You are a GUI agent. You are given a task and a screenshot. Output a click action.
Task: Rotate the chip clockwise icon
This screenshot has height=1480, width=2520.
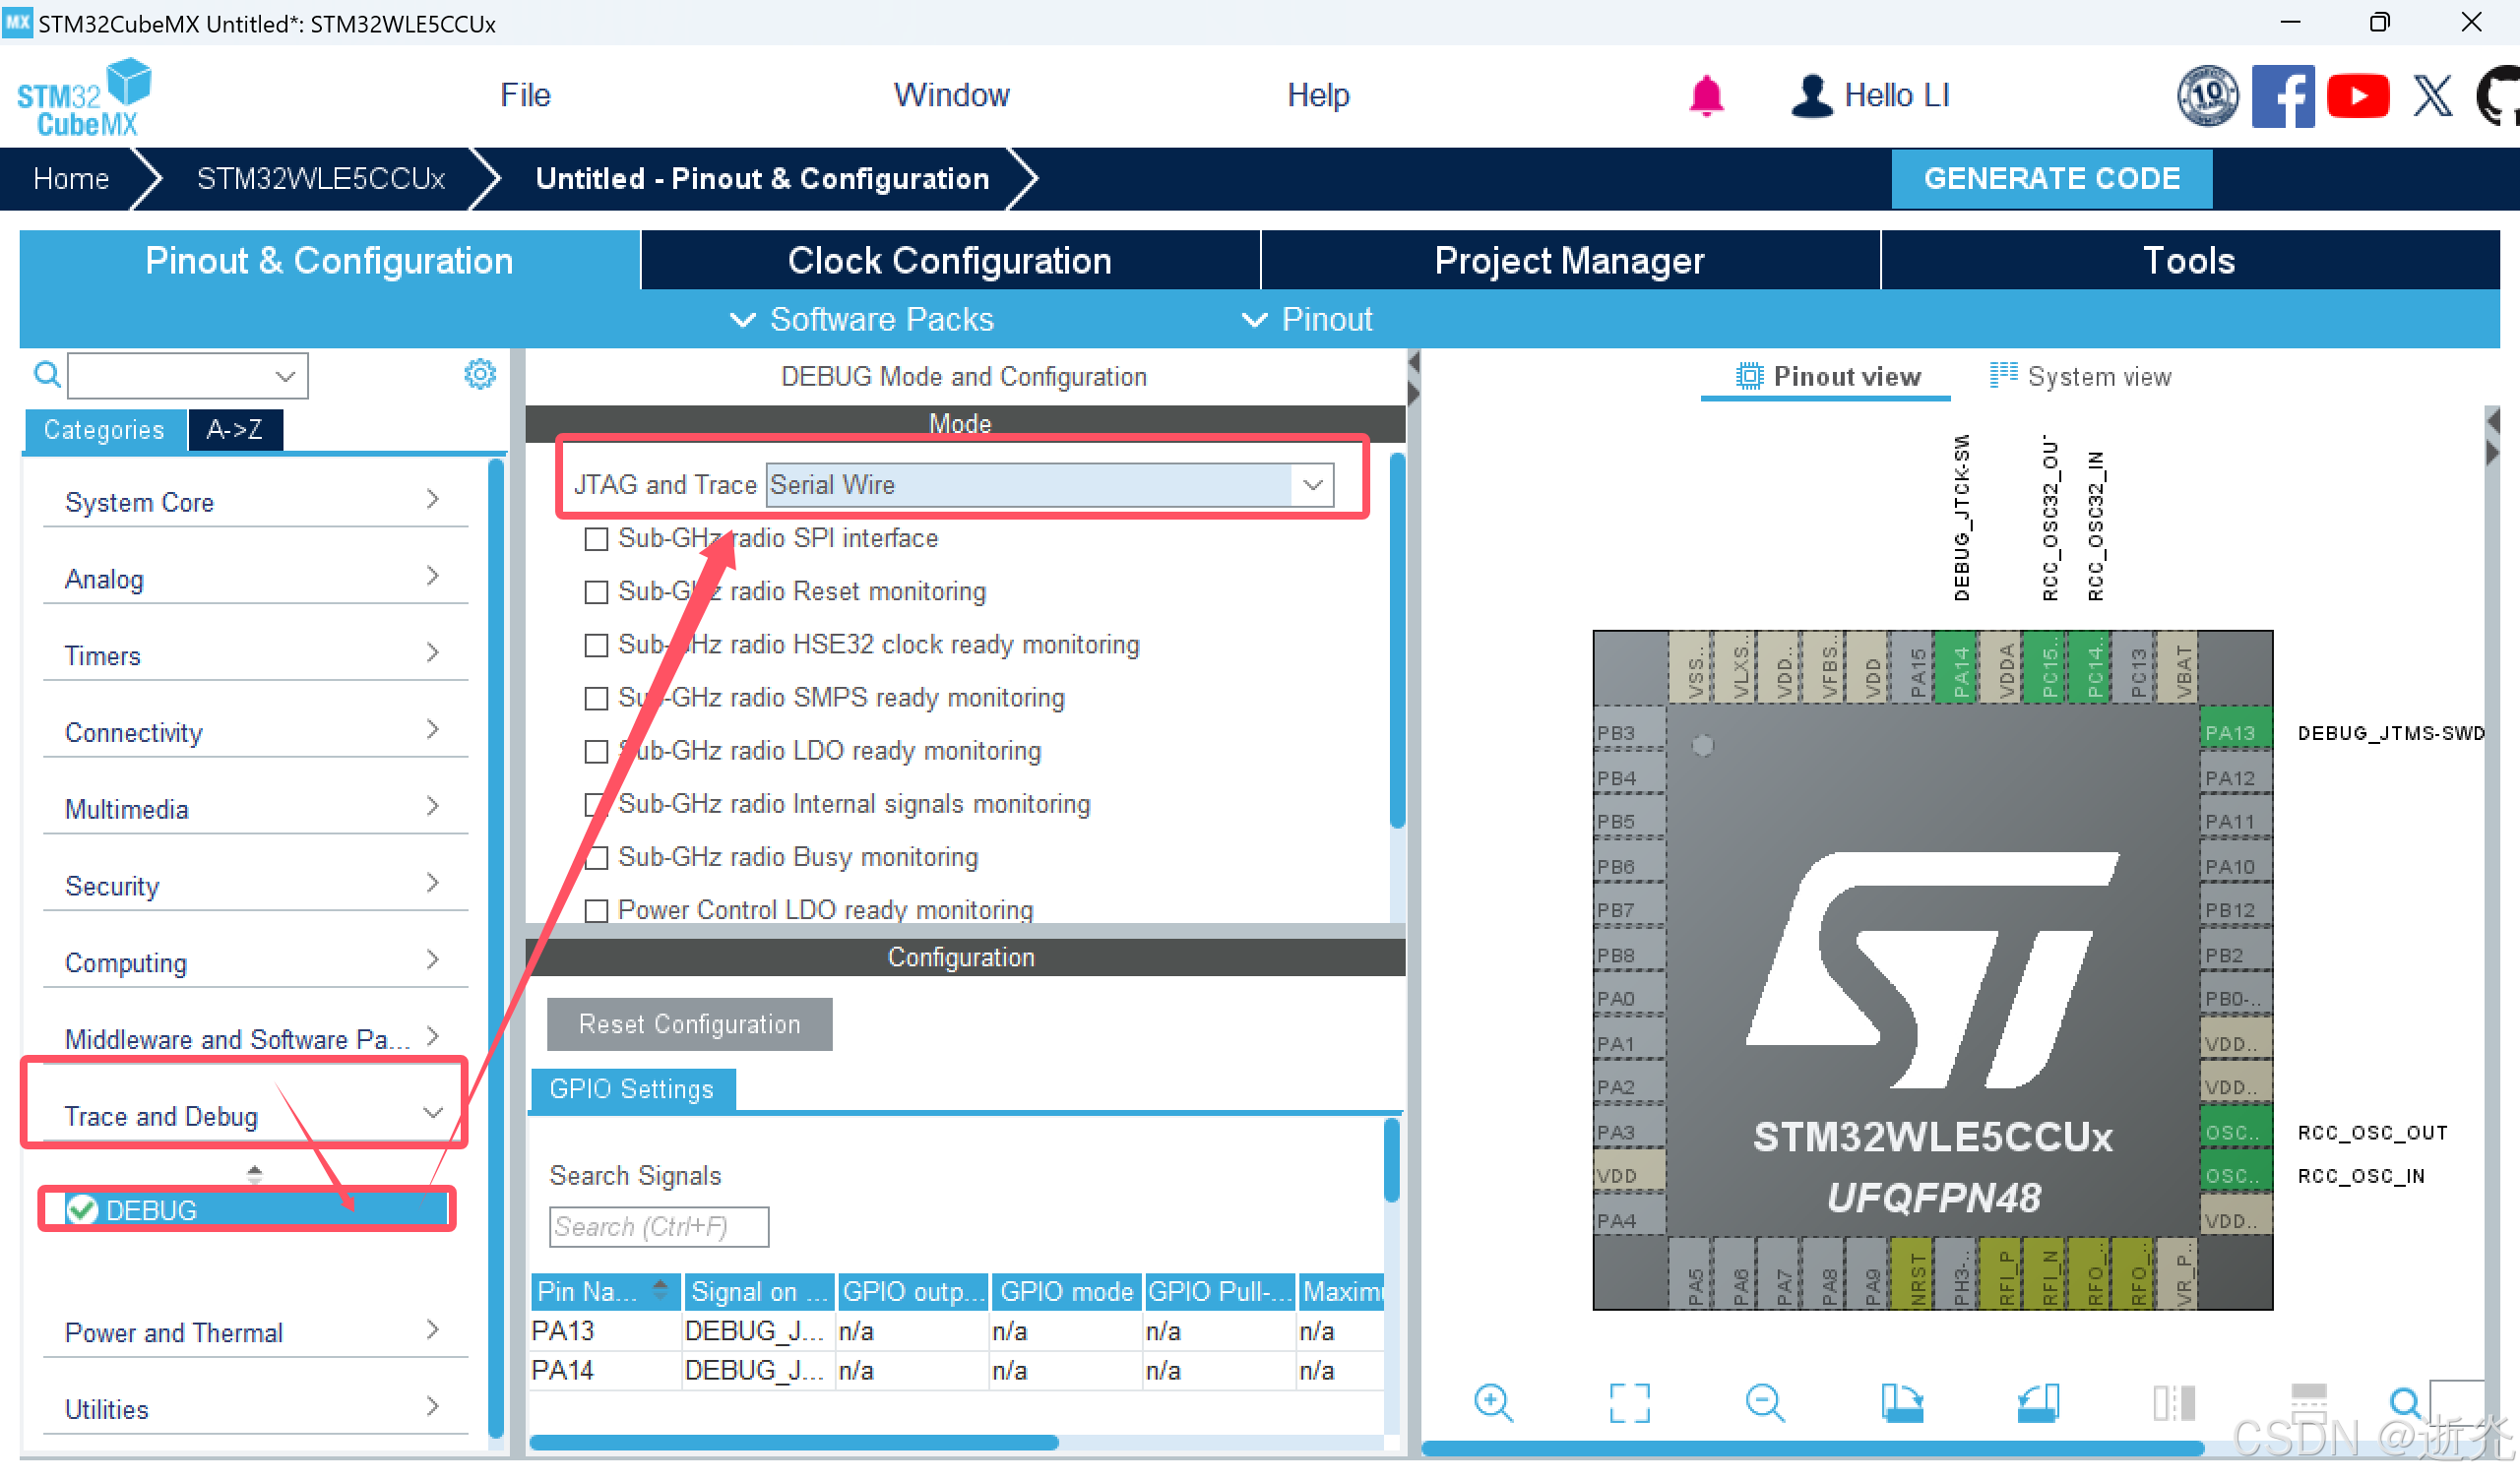(x=1901, y=1403)
